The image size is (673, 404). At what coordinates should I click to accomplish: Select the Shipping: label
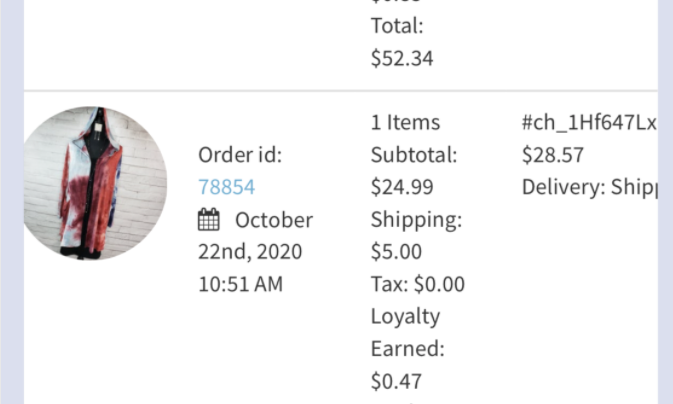pos(416,220)
